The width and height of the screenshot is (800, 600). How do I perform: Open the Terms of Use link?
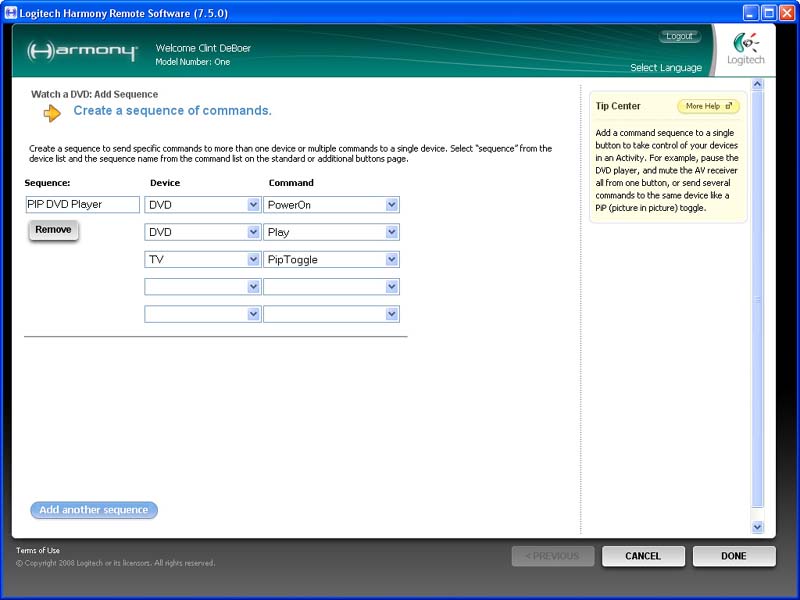coord(38,550)
